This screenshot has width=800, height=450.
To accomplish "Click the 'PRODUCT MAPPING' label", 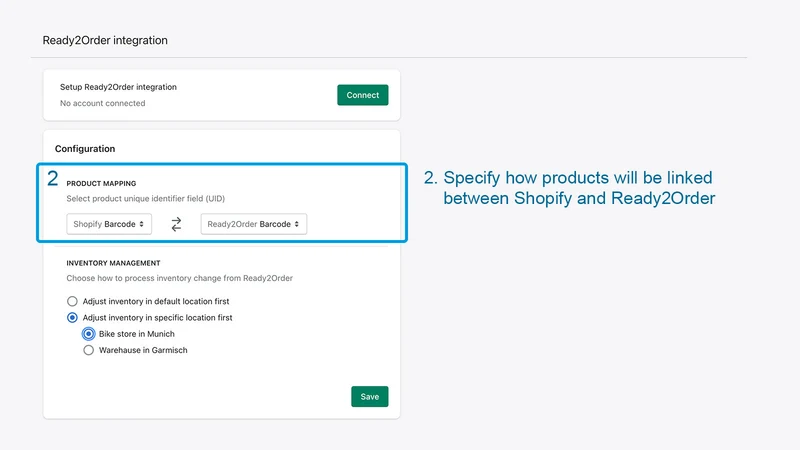I will (x=101, y=183).
